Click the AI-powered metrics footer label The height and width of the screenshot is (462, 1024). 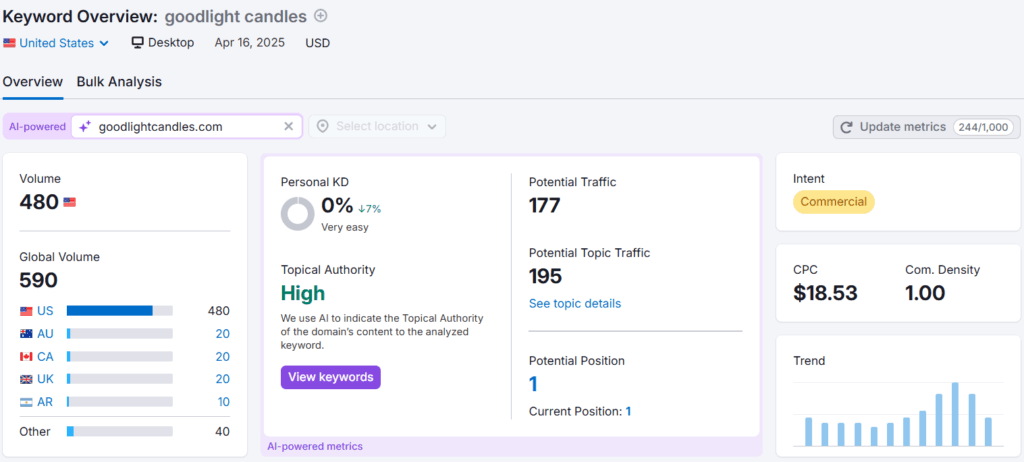pos(315,447)
